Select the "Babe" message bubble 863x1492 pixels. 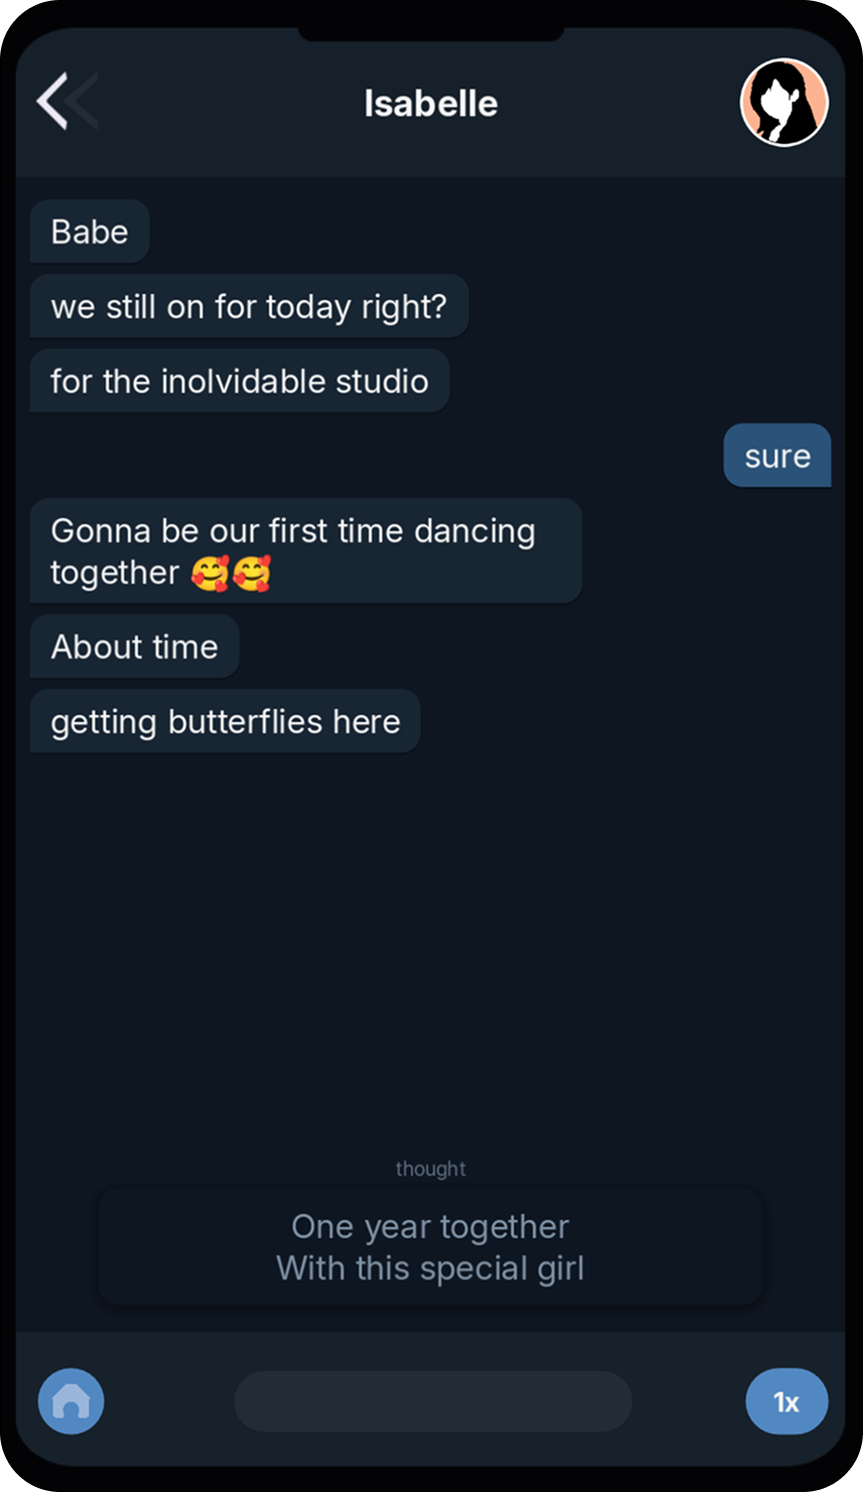click(90, 232)
